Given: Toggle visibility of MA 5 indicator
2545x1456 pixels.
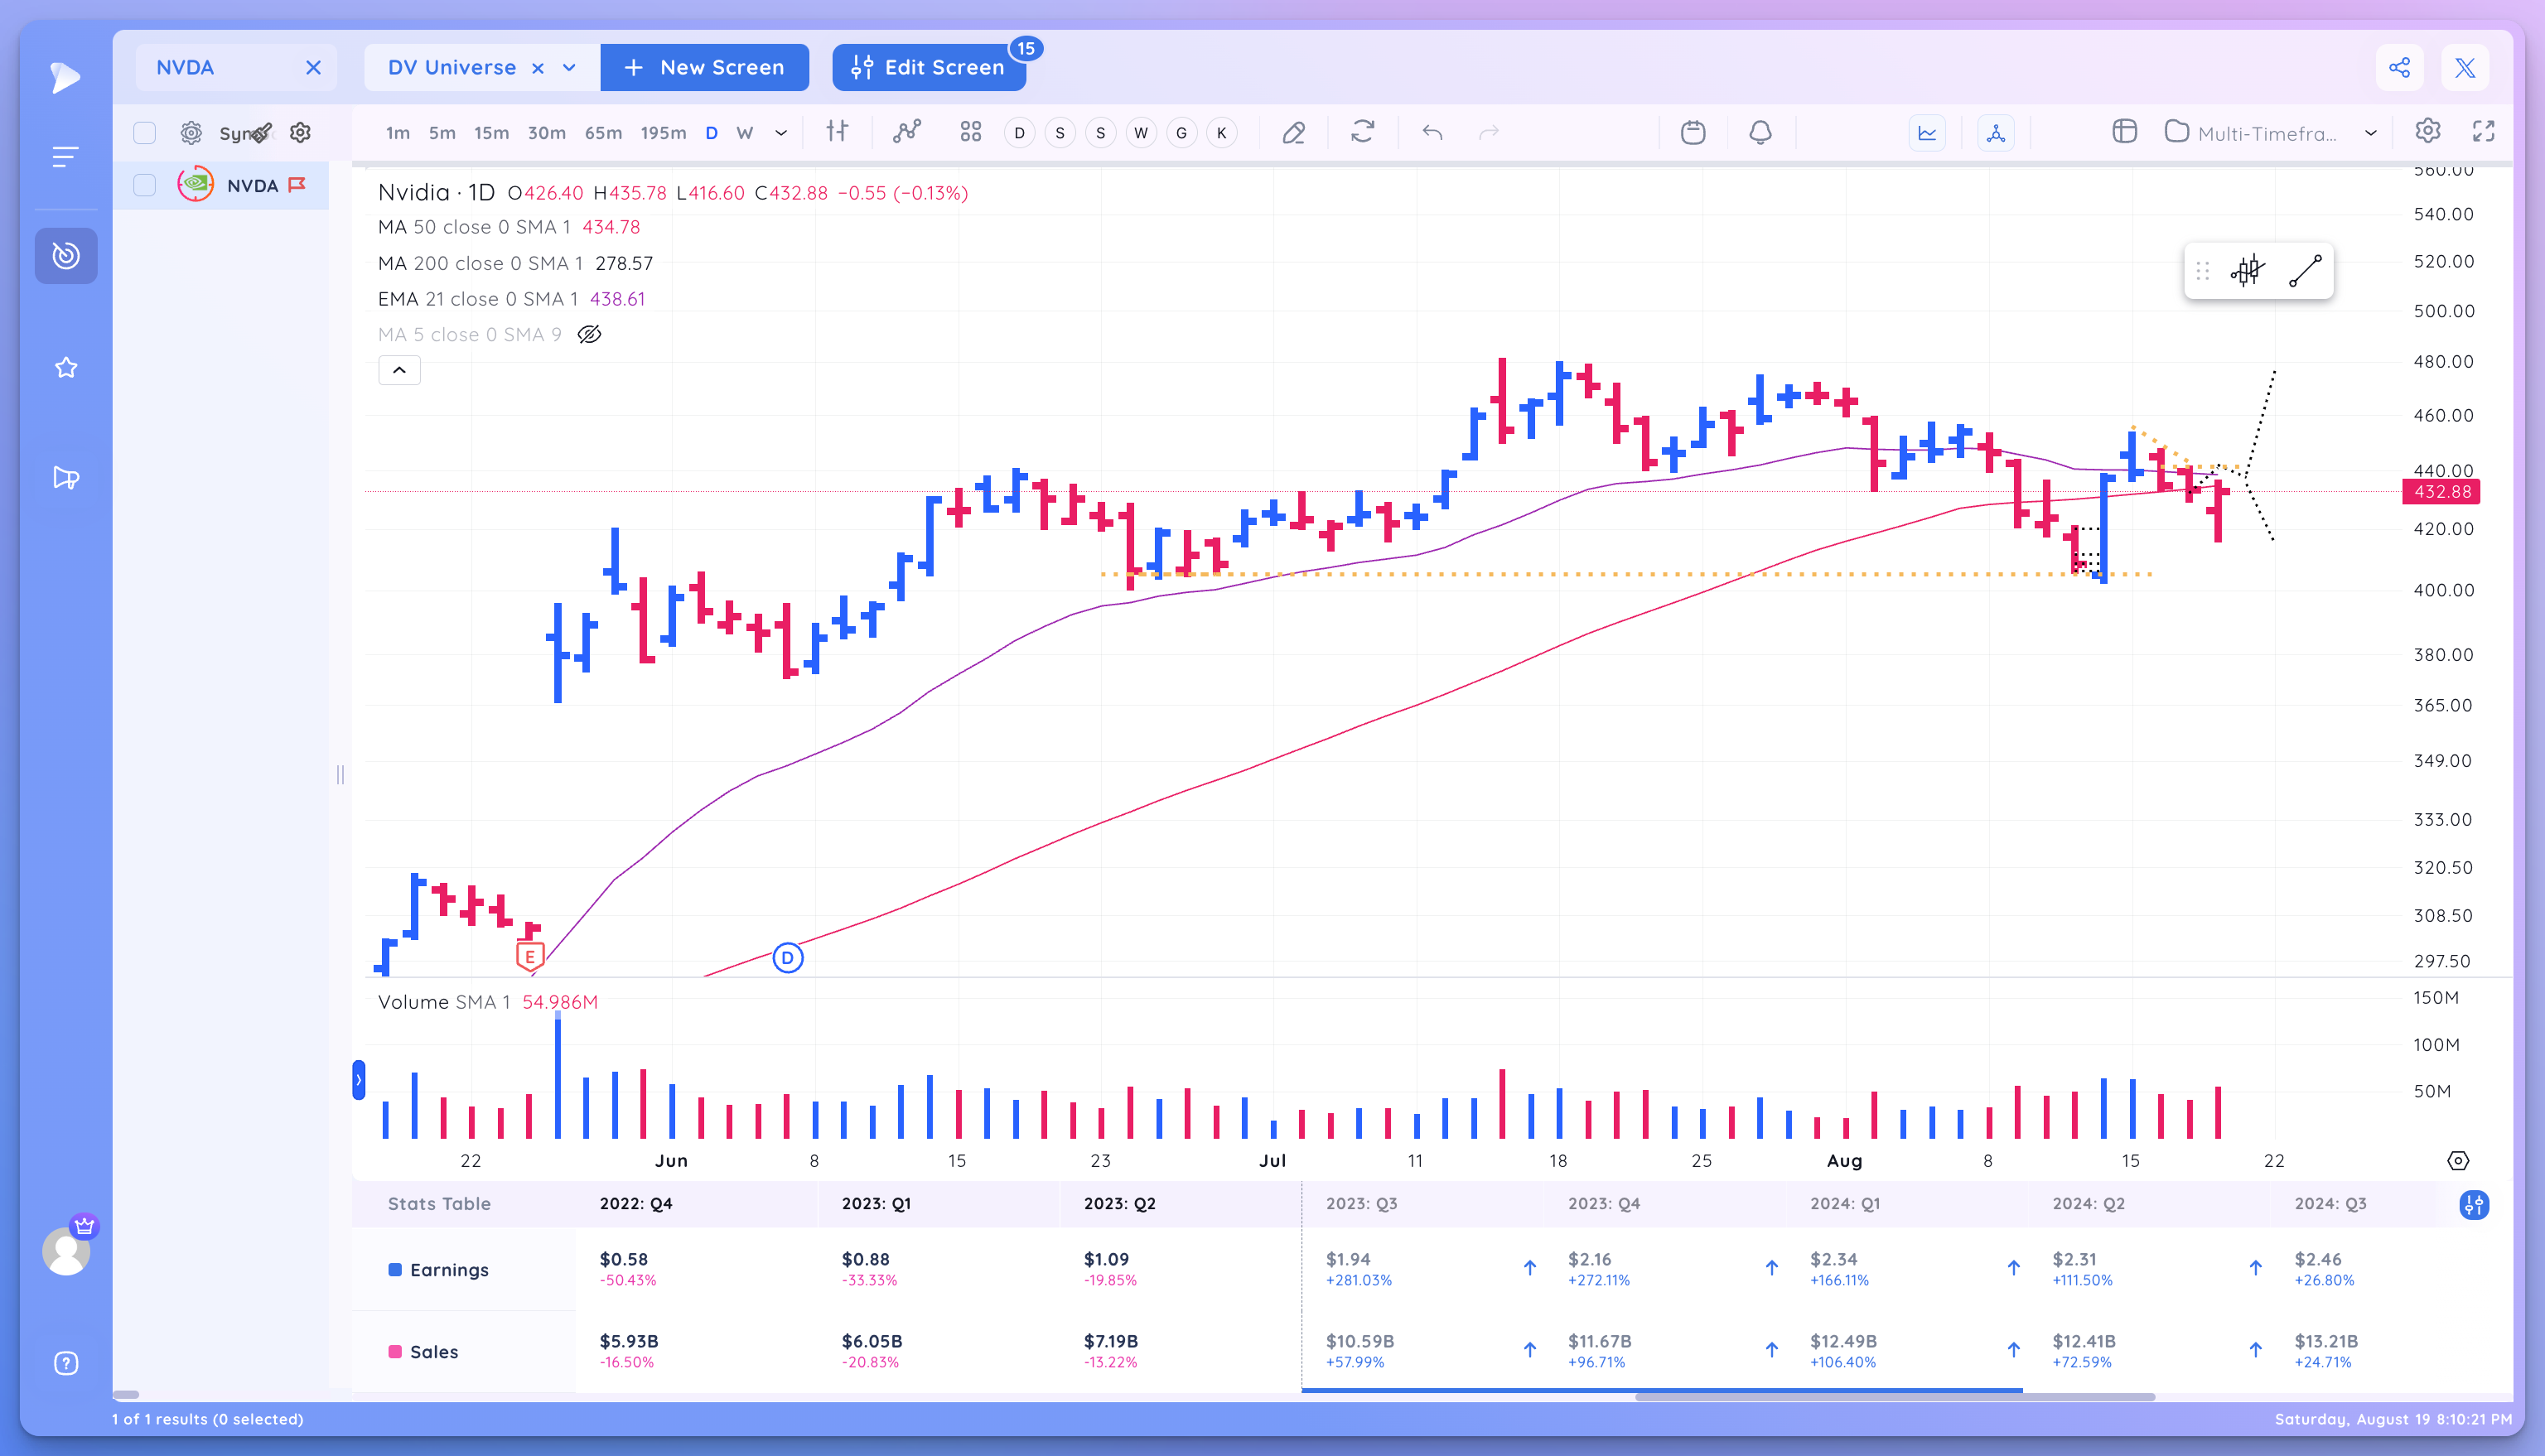Looking at the screenshot, I should pyautogui.click(x=590, y=335).
